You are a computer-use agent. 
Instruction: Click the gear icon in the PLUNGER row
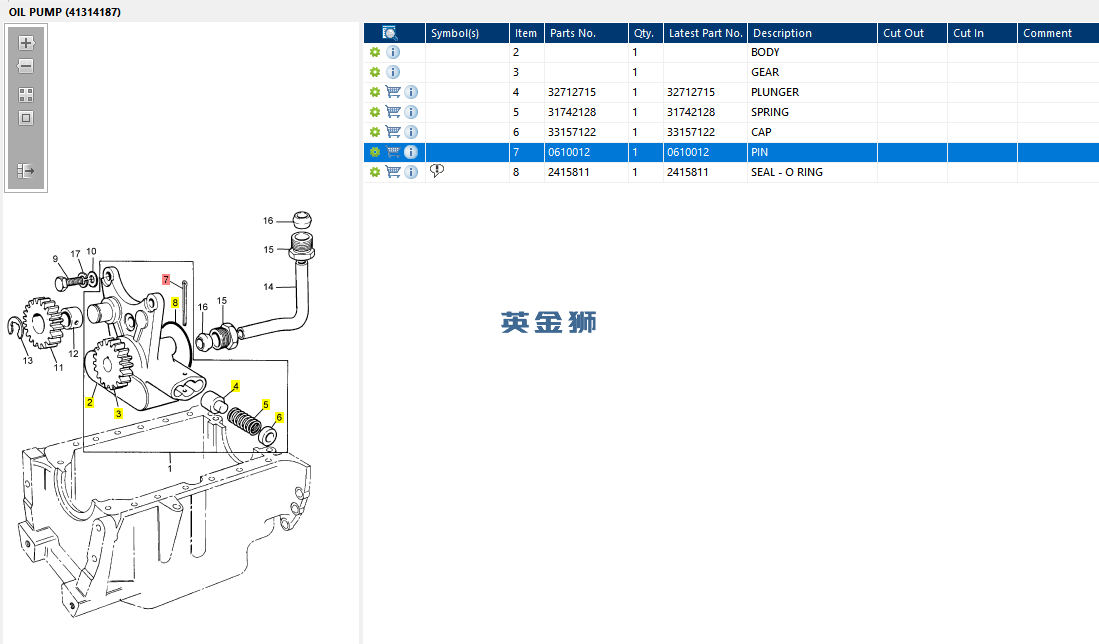(375, 93)
